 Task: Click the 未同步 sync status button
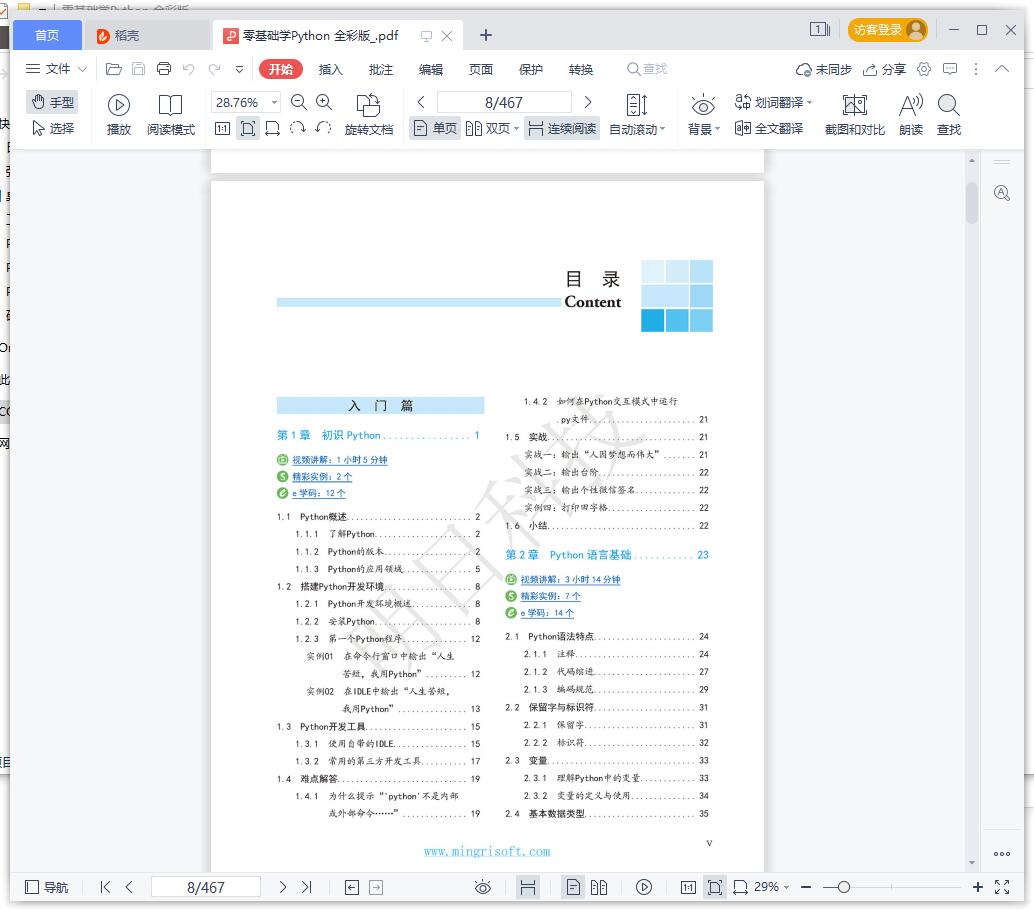coord(824,69)
